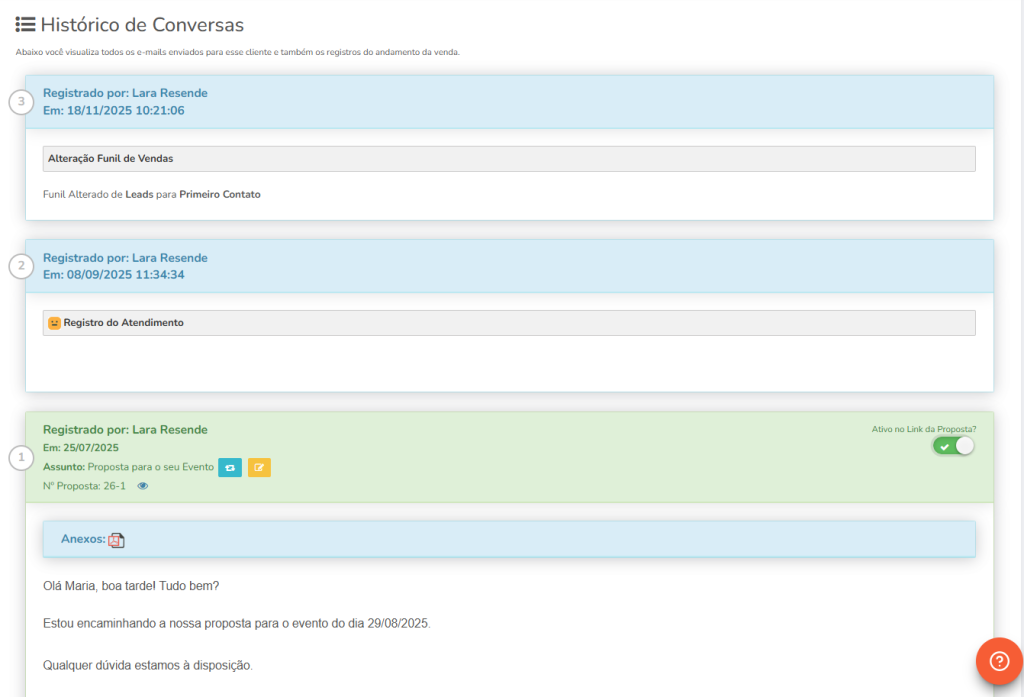Open the orange help question mark button
This screenshot has width=1024, height=697.
(999, 661)
